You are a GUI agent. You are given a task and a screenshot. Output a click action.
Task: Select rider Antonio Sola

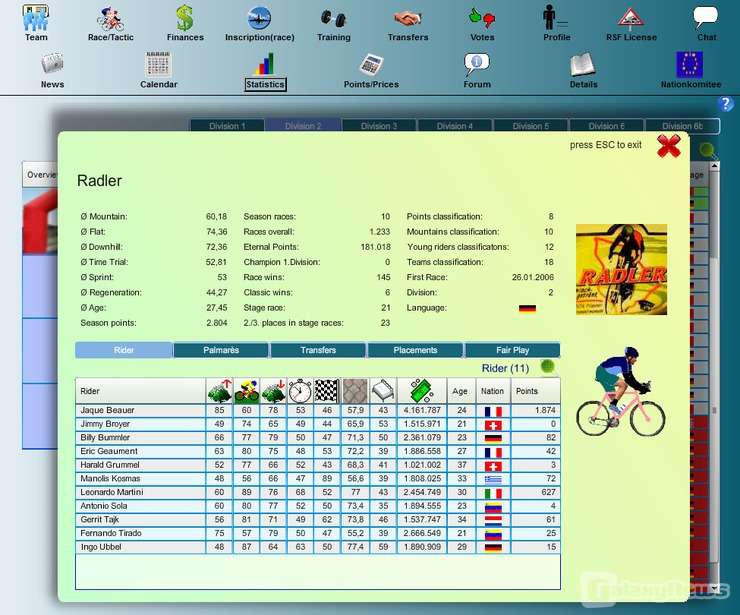coord(318,506)
